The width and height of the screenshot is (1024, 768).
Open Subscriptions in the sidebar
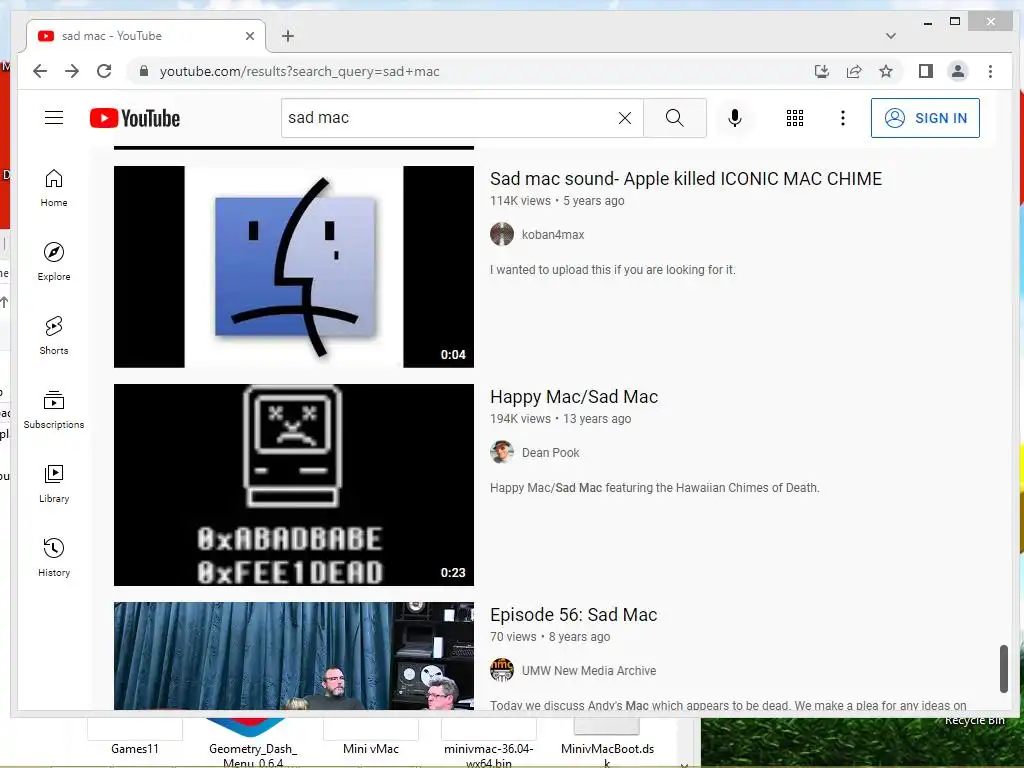coord(54,409)
